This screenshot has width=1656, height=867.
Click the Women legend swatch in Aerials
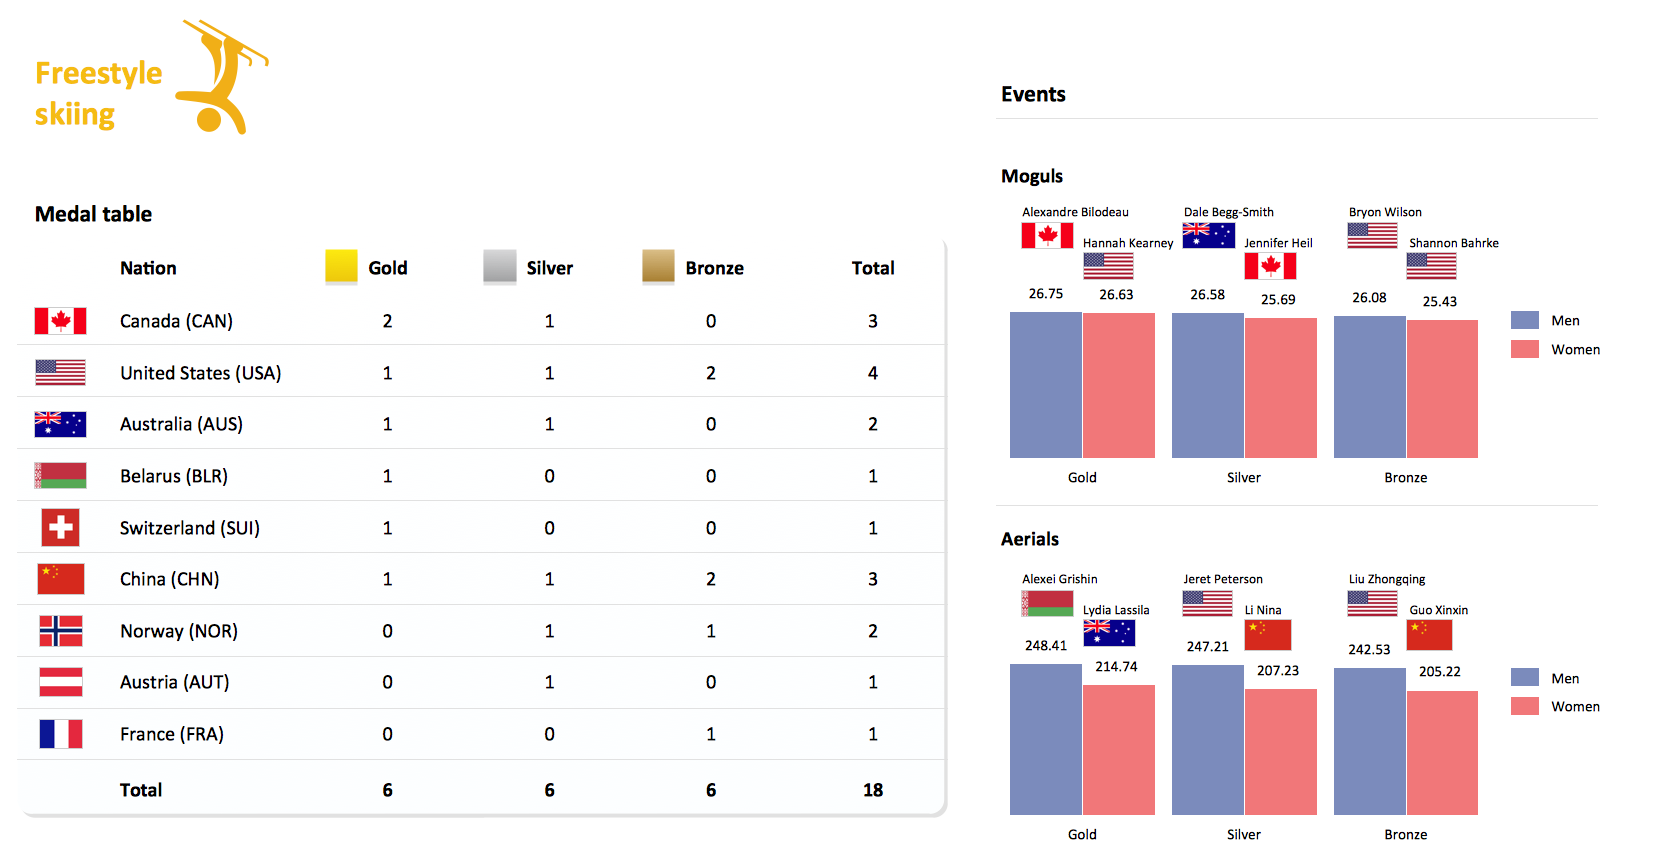[x=1525, y=706]
